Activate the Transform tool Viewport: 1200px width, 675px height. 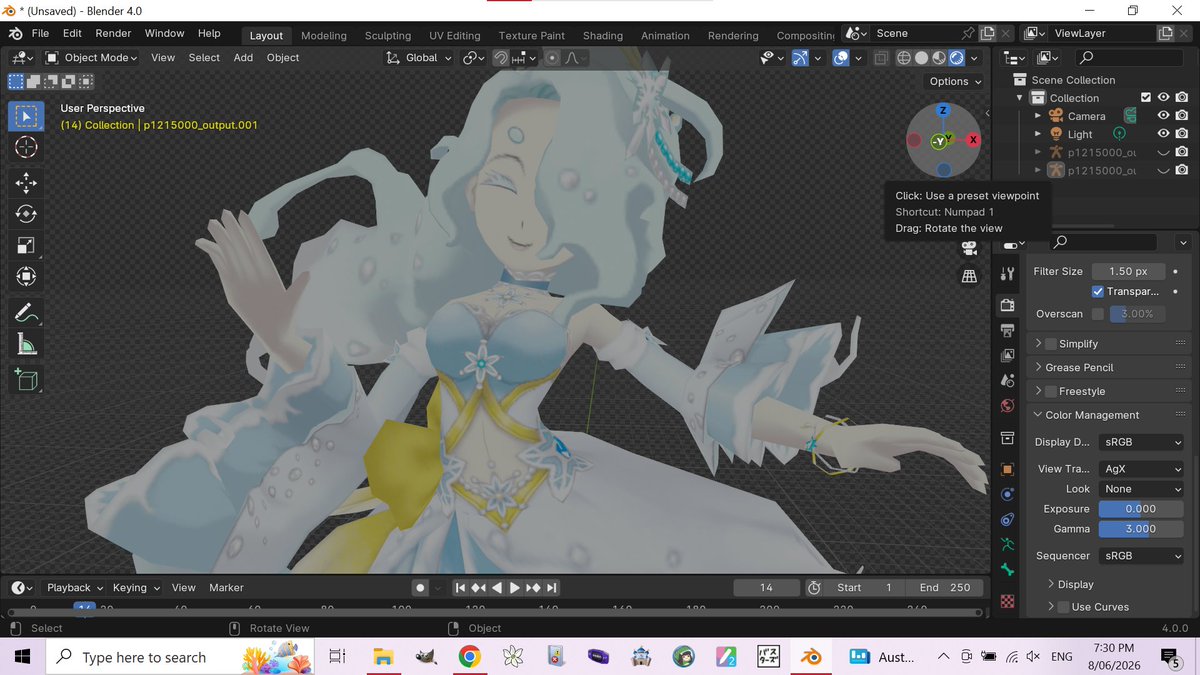(x=26, y=277)
